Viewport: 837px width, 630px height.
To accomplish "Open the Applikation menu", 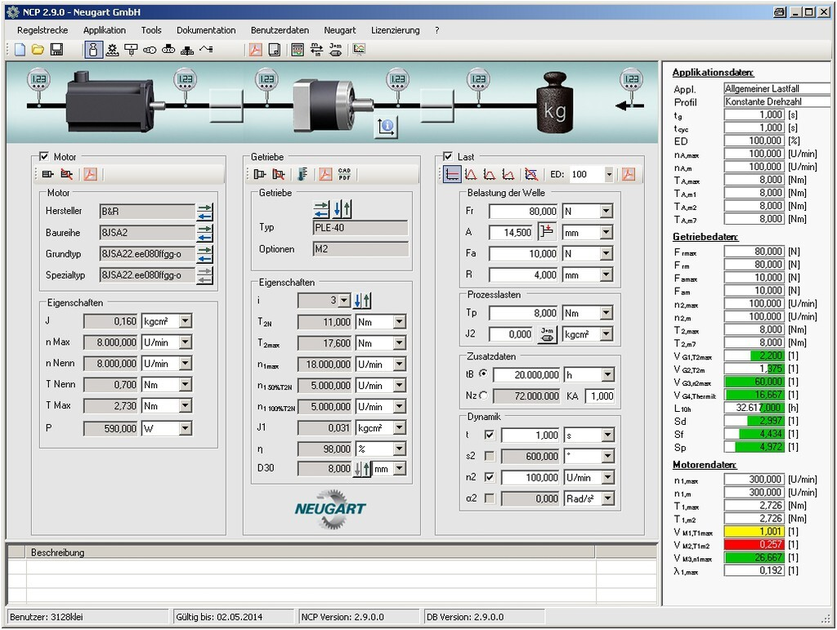I will [x=105, y=30].
